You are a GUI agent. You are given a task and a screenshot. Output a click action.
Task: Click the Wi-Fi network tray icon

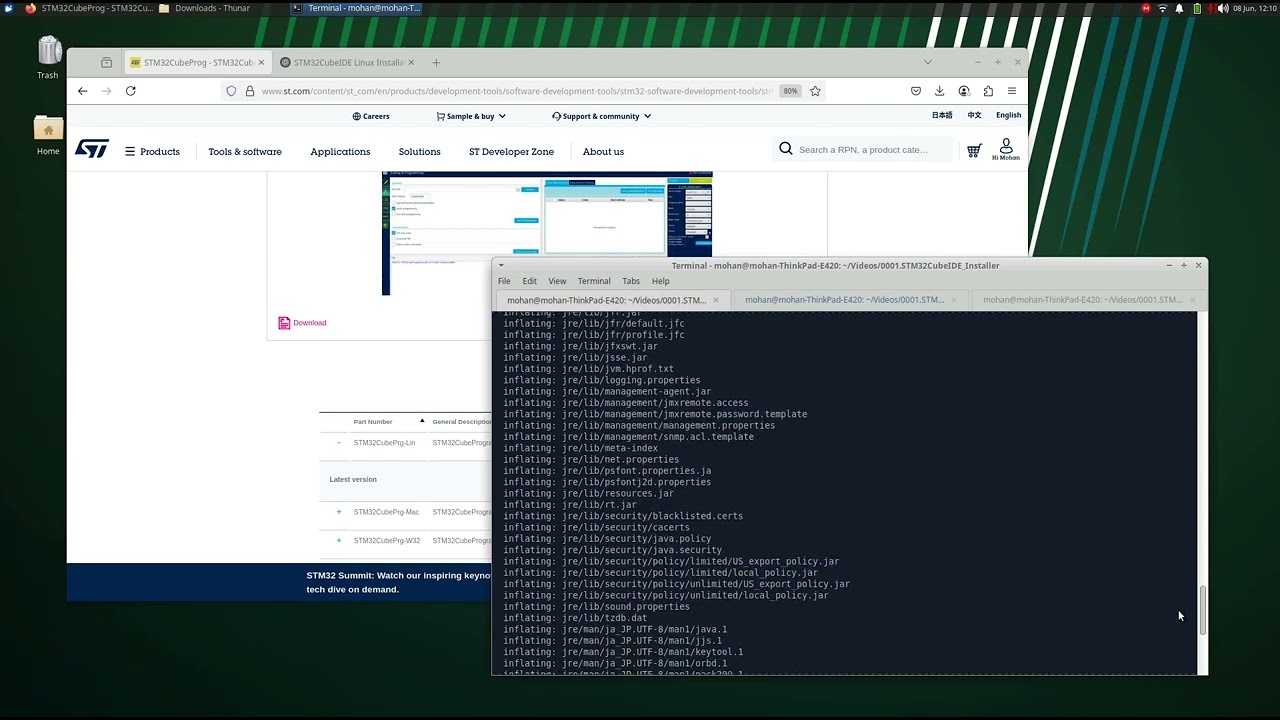(1162, 8)
